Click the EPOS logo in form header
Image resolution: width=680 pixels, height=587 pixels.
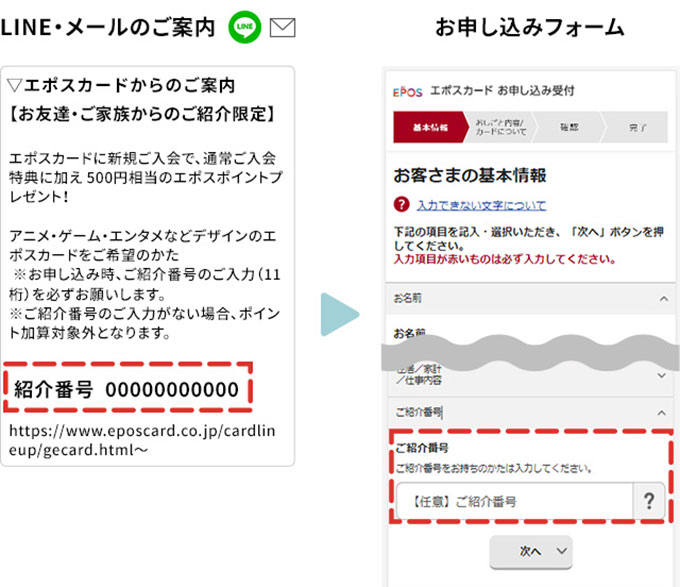pos(408,91)
